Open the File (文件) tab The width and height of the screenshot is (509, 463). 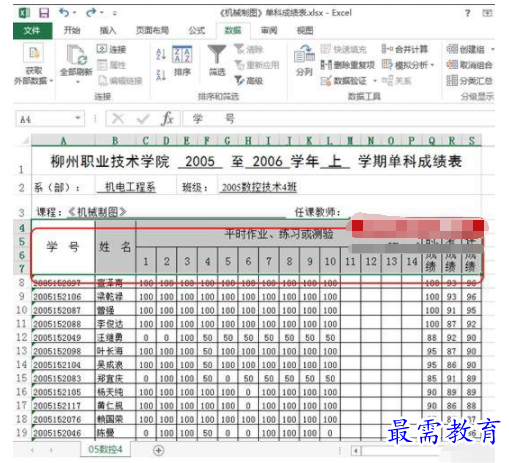[32, 31]
